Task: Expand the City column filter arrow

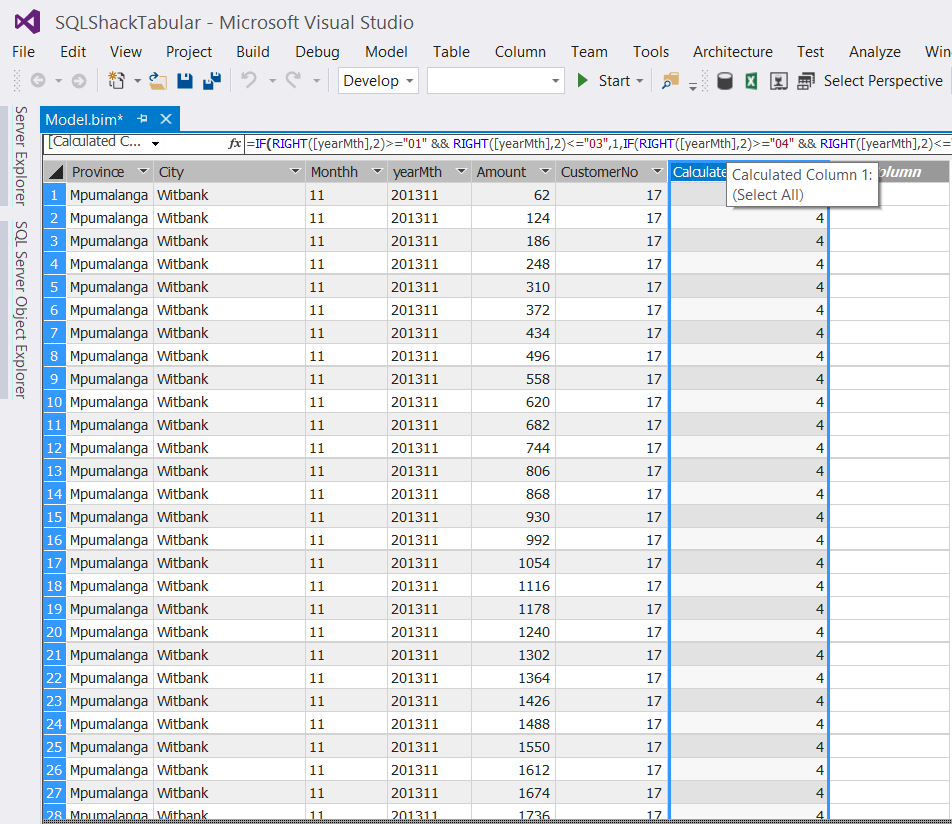Action: (x=295, y=172)
